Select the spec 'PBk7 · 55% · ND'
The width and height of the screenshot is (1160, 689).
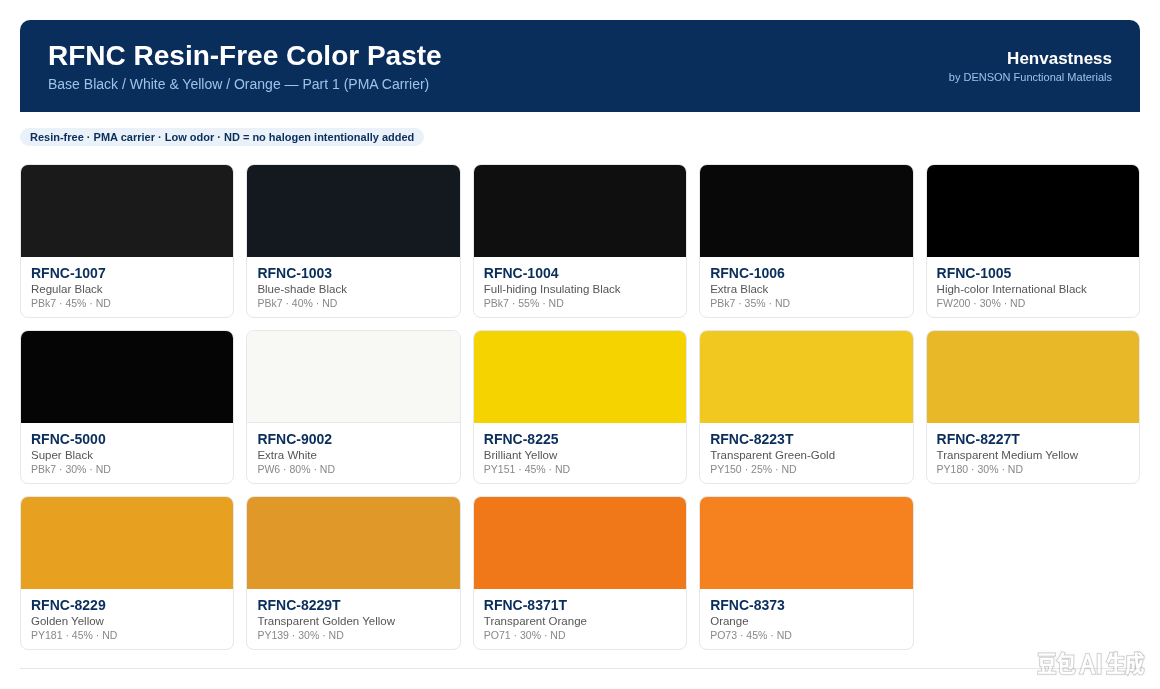(x=524, y=303)
